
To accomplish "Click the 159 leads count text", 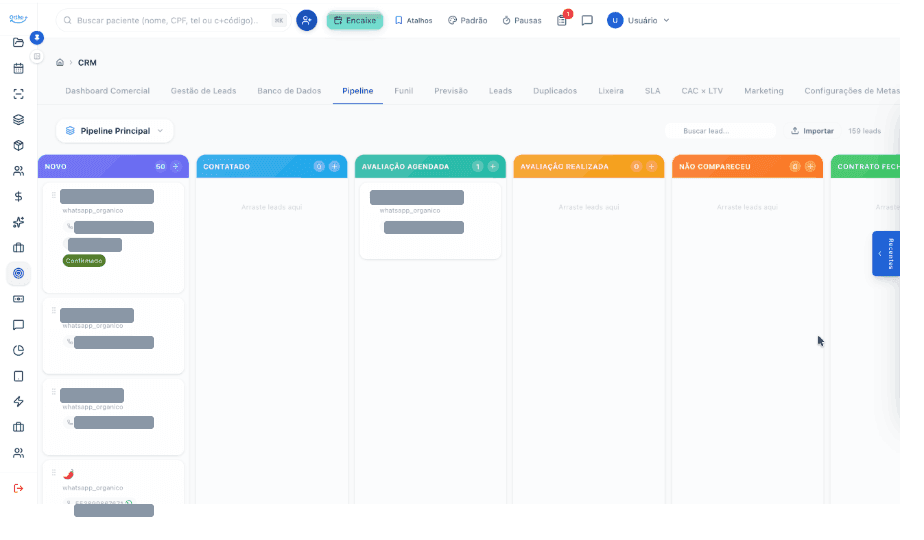I will (864, 131).
